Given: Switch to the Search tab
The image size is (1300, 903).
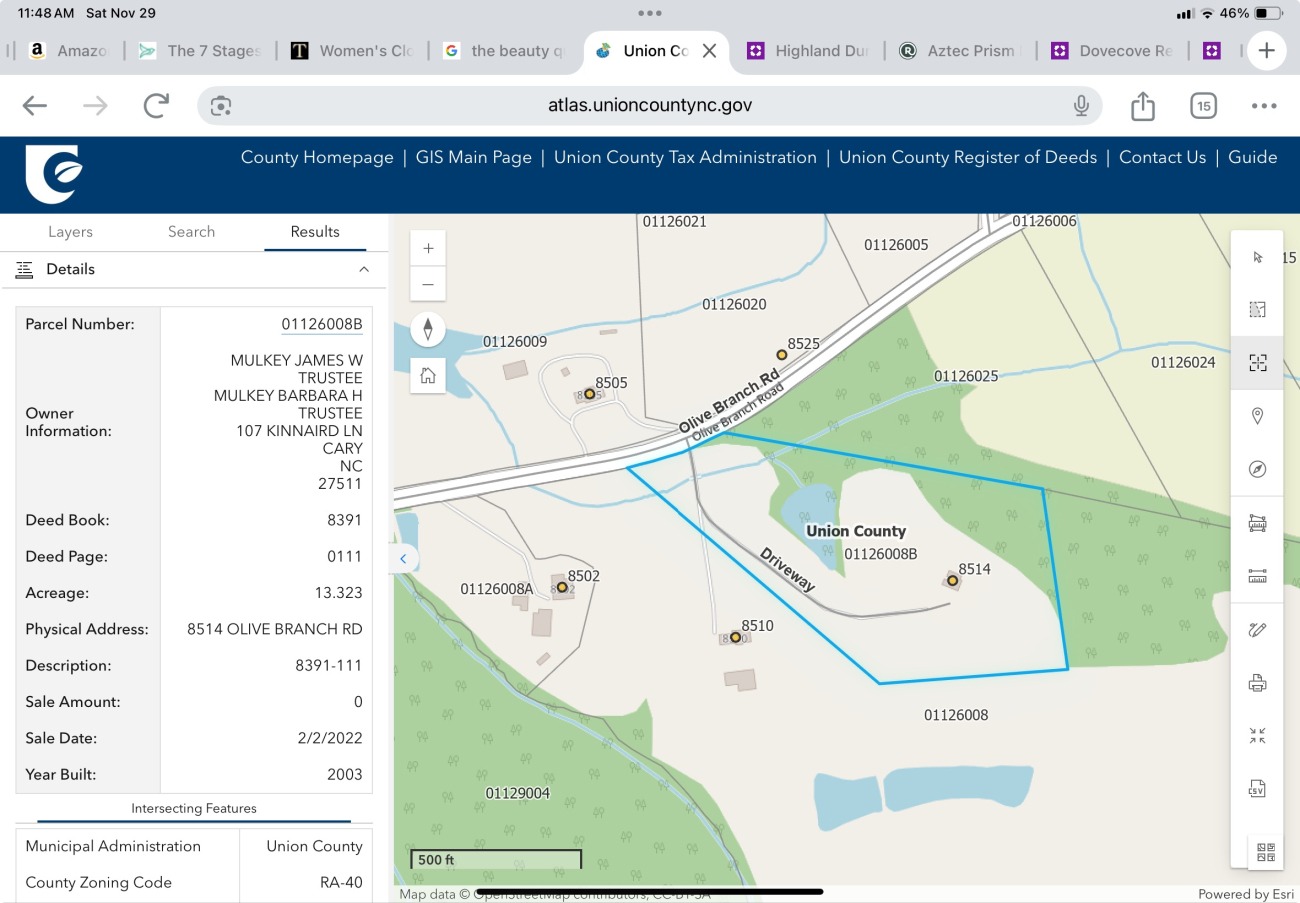Looking at the screenshot, I should 191,231.
